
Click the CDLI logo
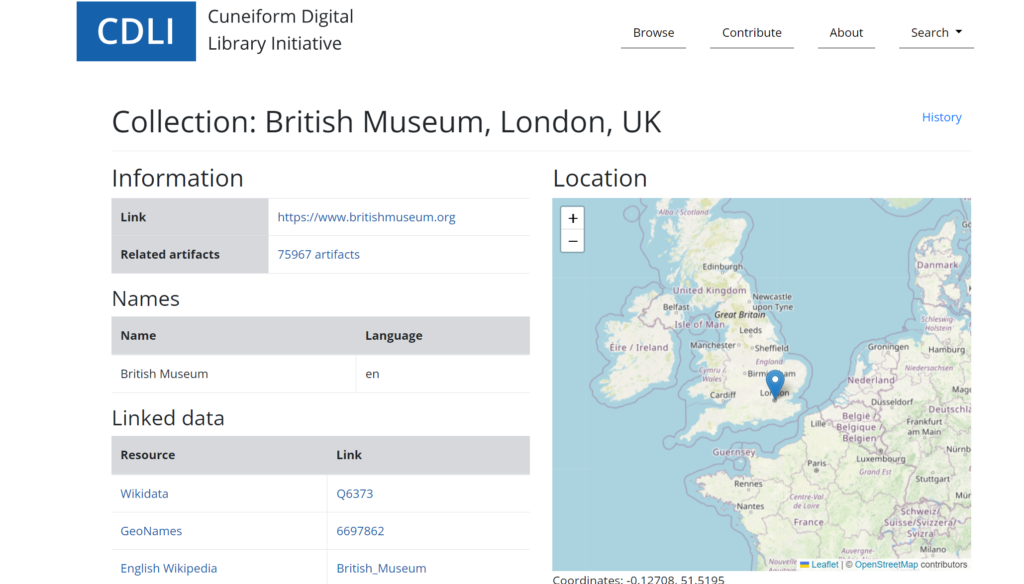tap(136, 31)
